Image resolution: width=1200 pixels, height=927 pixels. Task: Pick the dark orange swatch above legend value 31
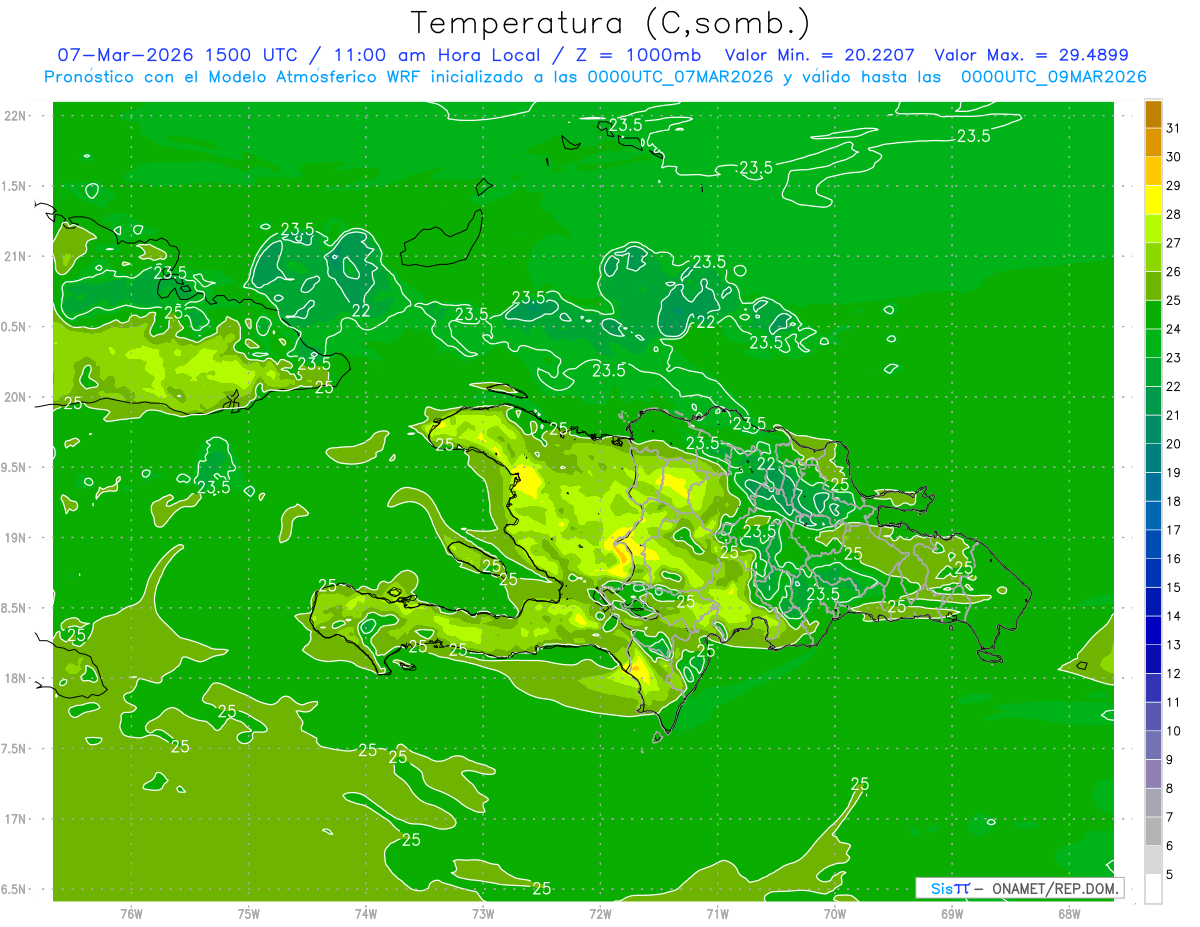click(x=1153, y=114)
